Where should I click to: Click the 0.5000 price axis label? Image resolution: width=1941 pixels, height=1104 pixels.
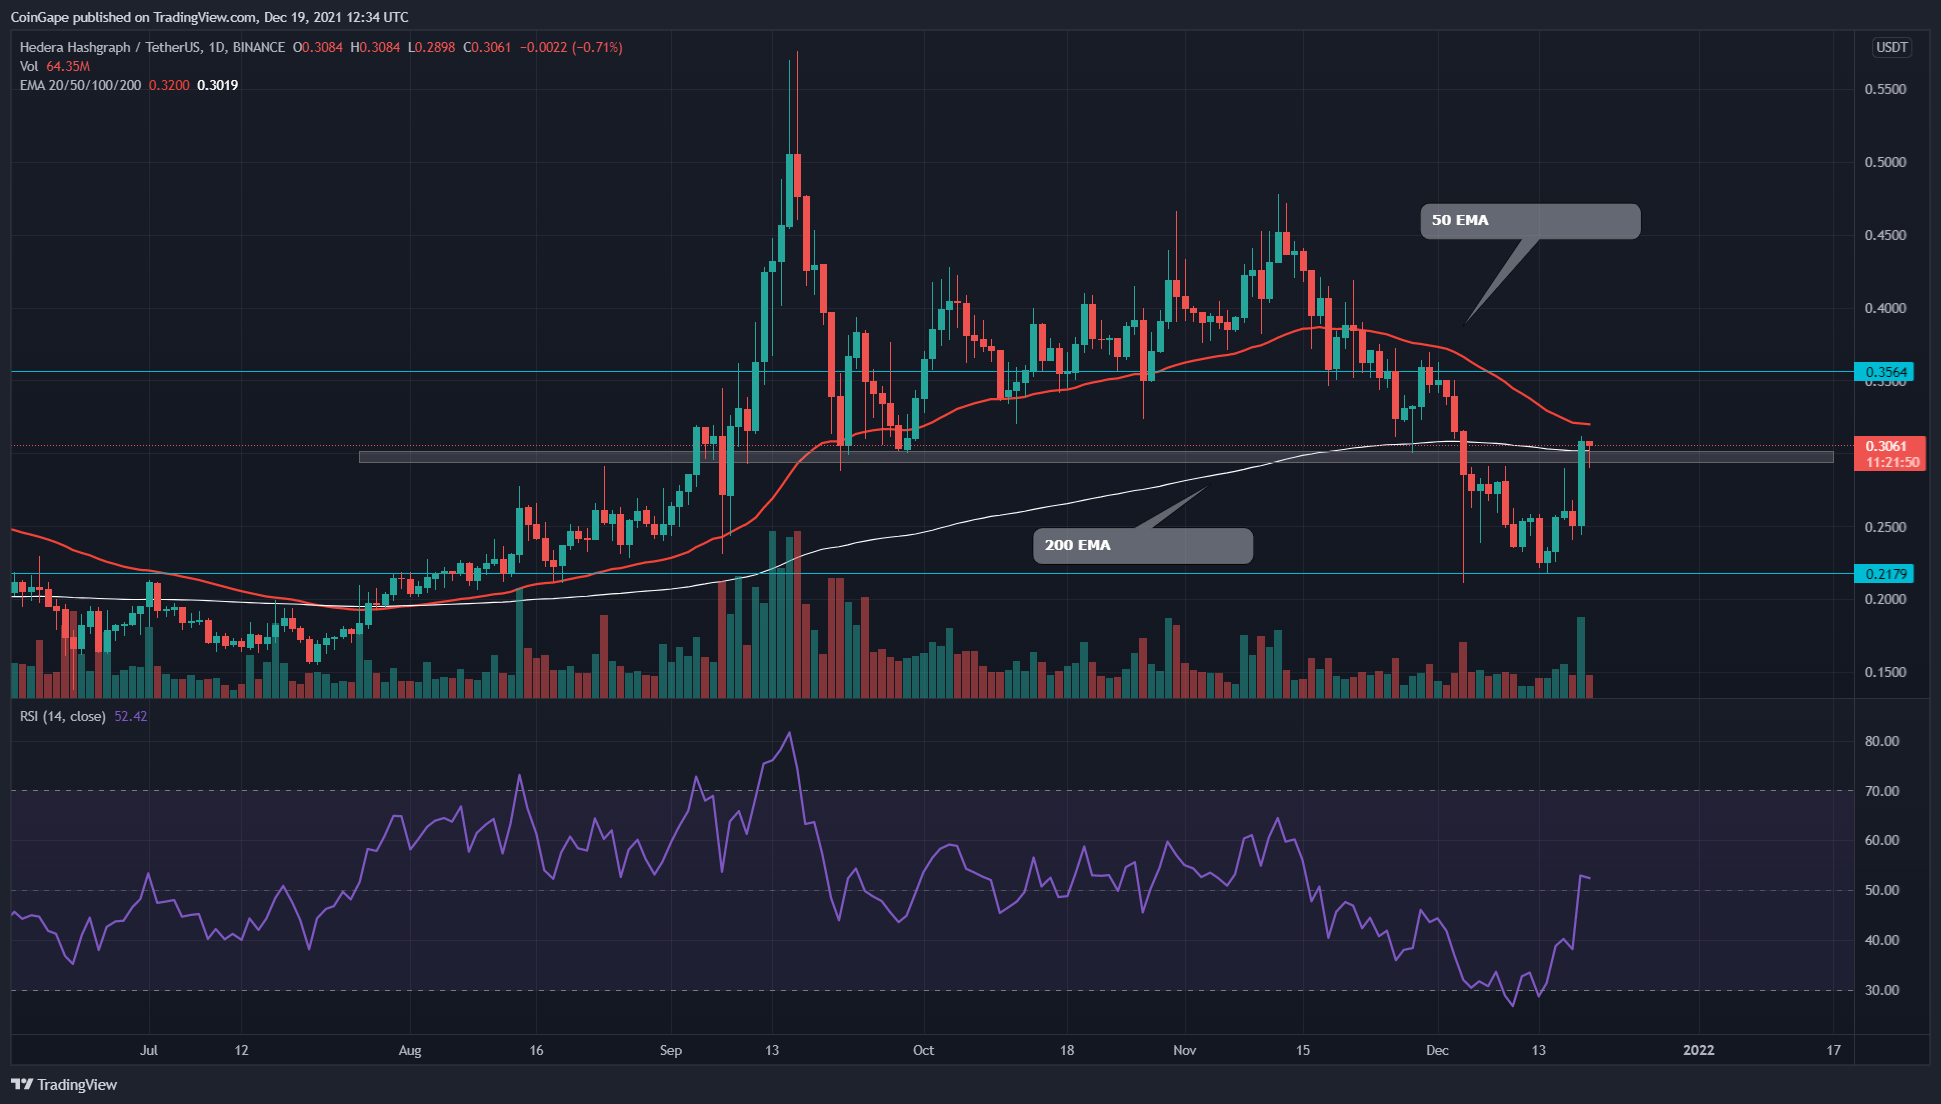(x=1885, y=162)
